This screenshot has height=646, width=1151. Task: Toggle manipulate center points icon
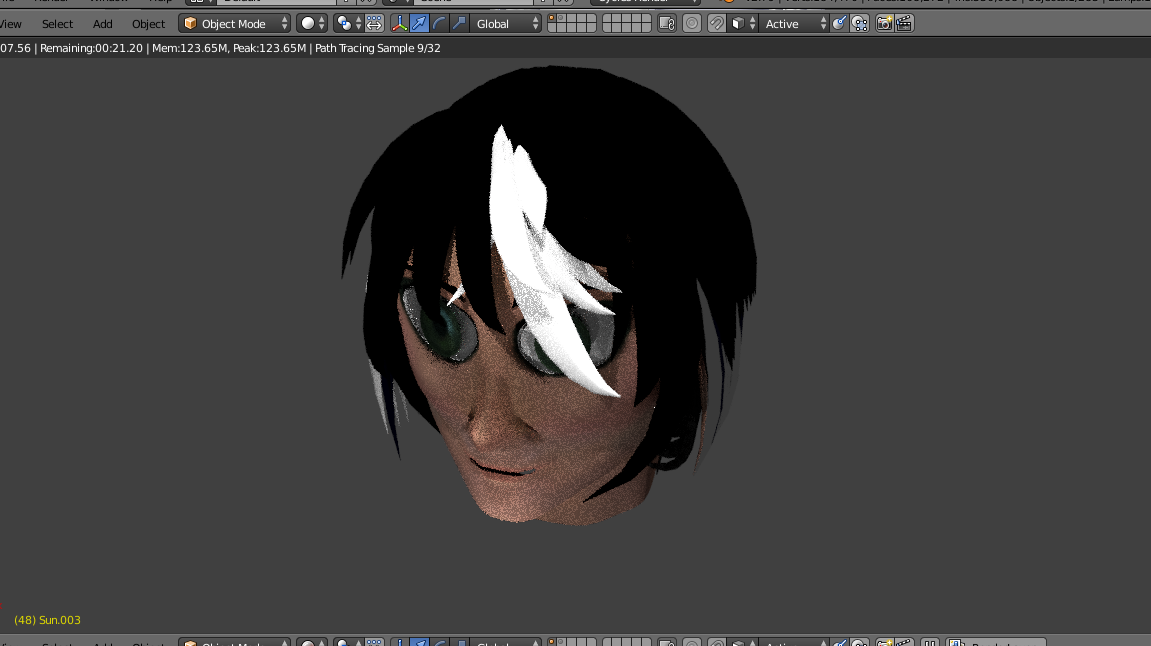tap(374, 23)
